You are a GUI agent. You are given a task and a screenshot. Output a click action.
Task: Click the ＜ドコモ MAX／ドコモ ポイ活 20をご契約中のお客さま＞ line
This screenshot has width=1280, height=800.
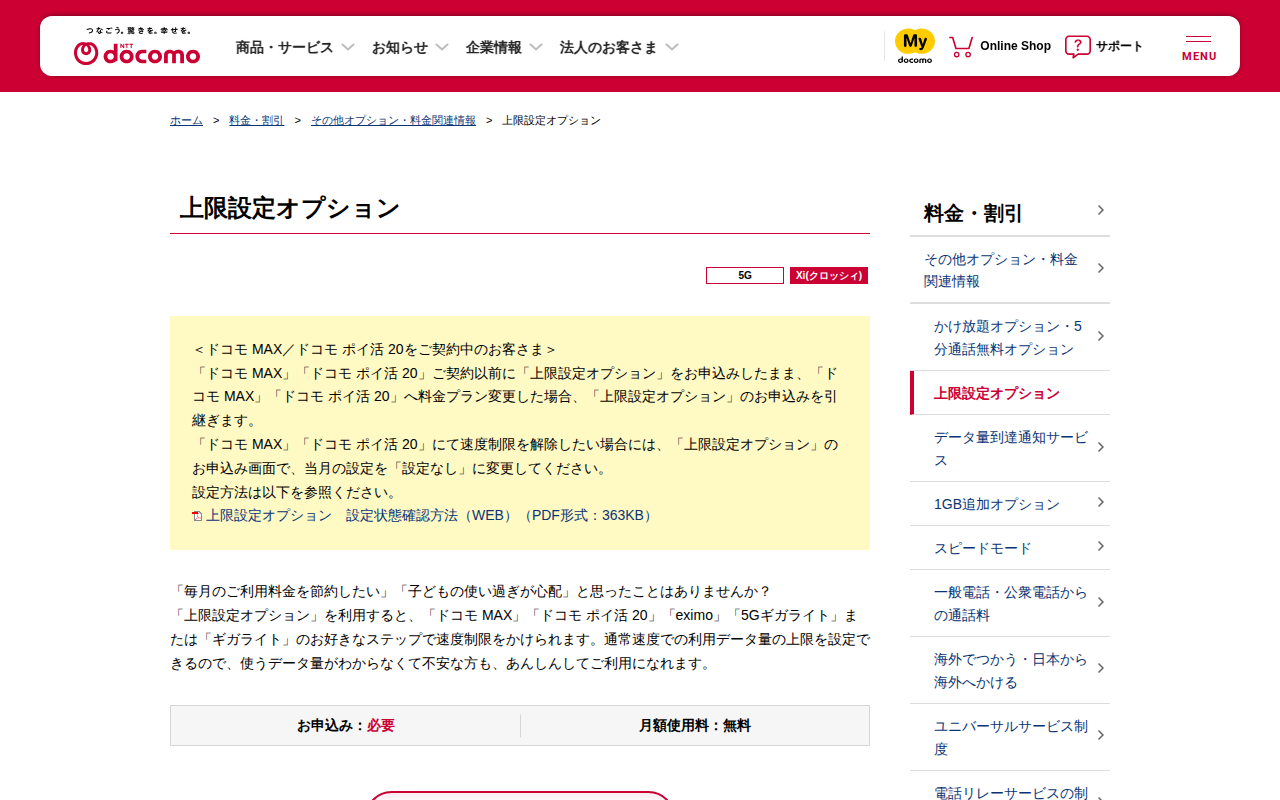pyautogui.click(x=374, y=349)
